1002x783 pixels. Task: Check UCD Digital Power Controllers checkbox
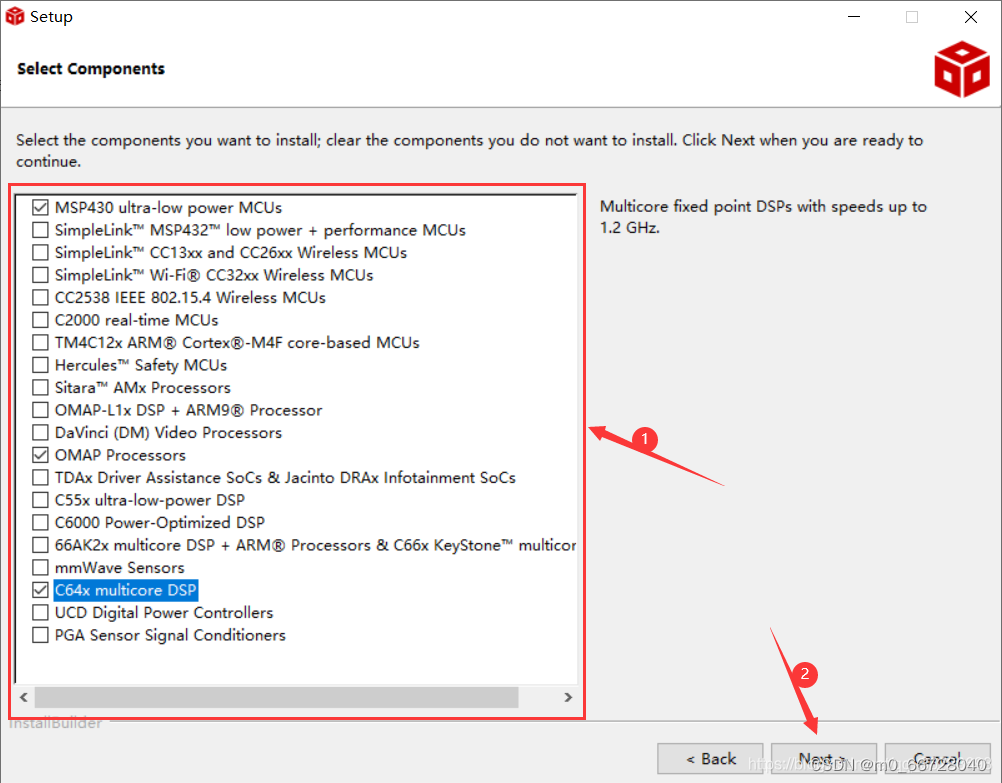pos(40,612)
